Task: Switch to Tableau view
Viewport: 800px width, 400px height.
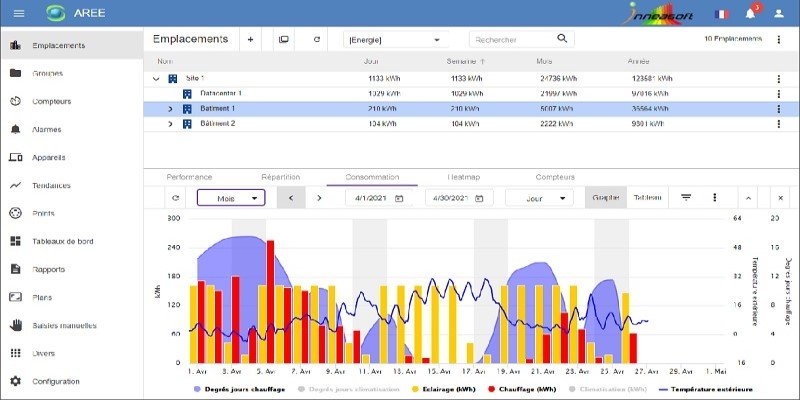Action: tap(647, 197)
